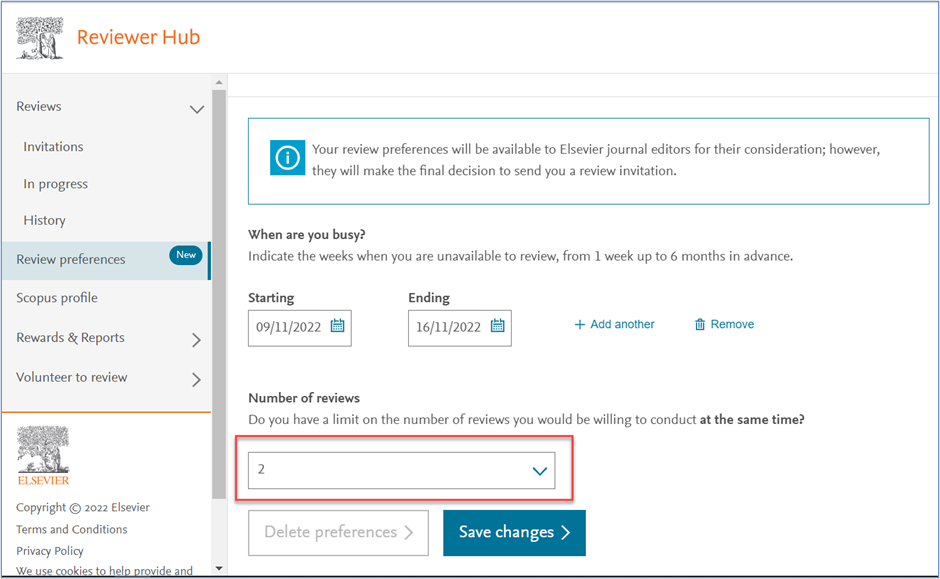Screen dimensions: 940x579
Task: Click the trash icon beside Remove
Action: (x=700, y=325)
